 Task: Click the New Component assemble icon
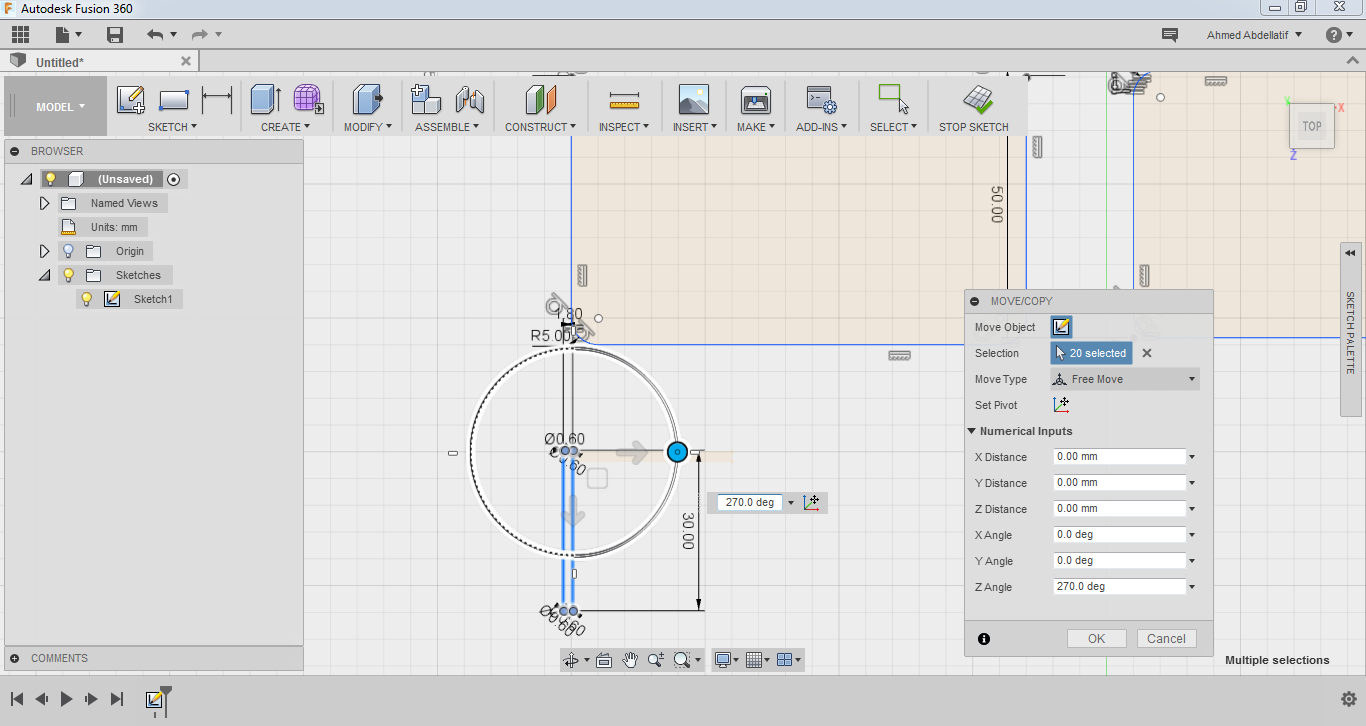[x=427, y=99]
